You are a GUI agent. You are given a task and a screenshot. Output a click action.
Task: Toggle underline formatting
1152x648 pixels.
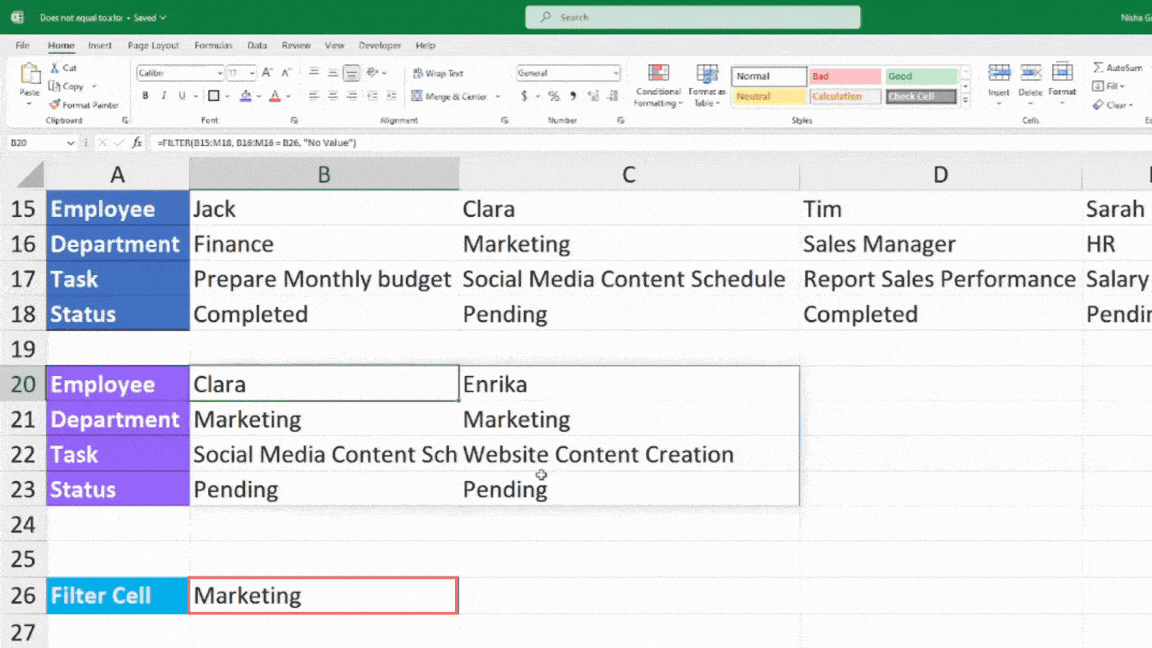(182, 95)
